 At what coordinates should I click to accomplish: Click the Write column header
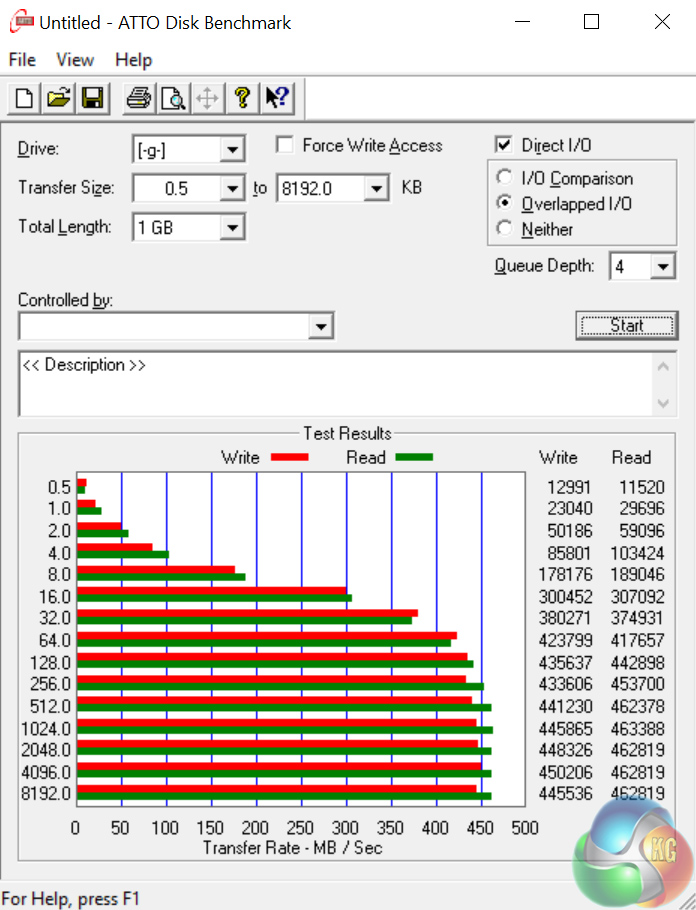pyautogui.click(x=558, y=457)
